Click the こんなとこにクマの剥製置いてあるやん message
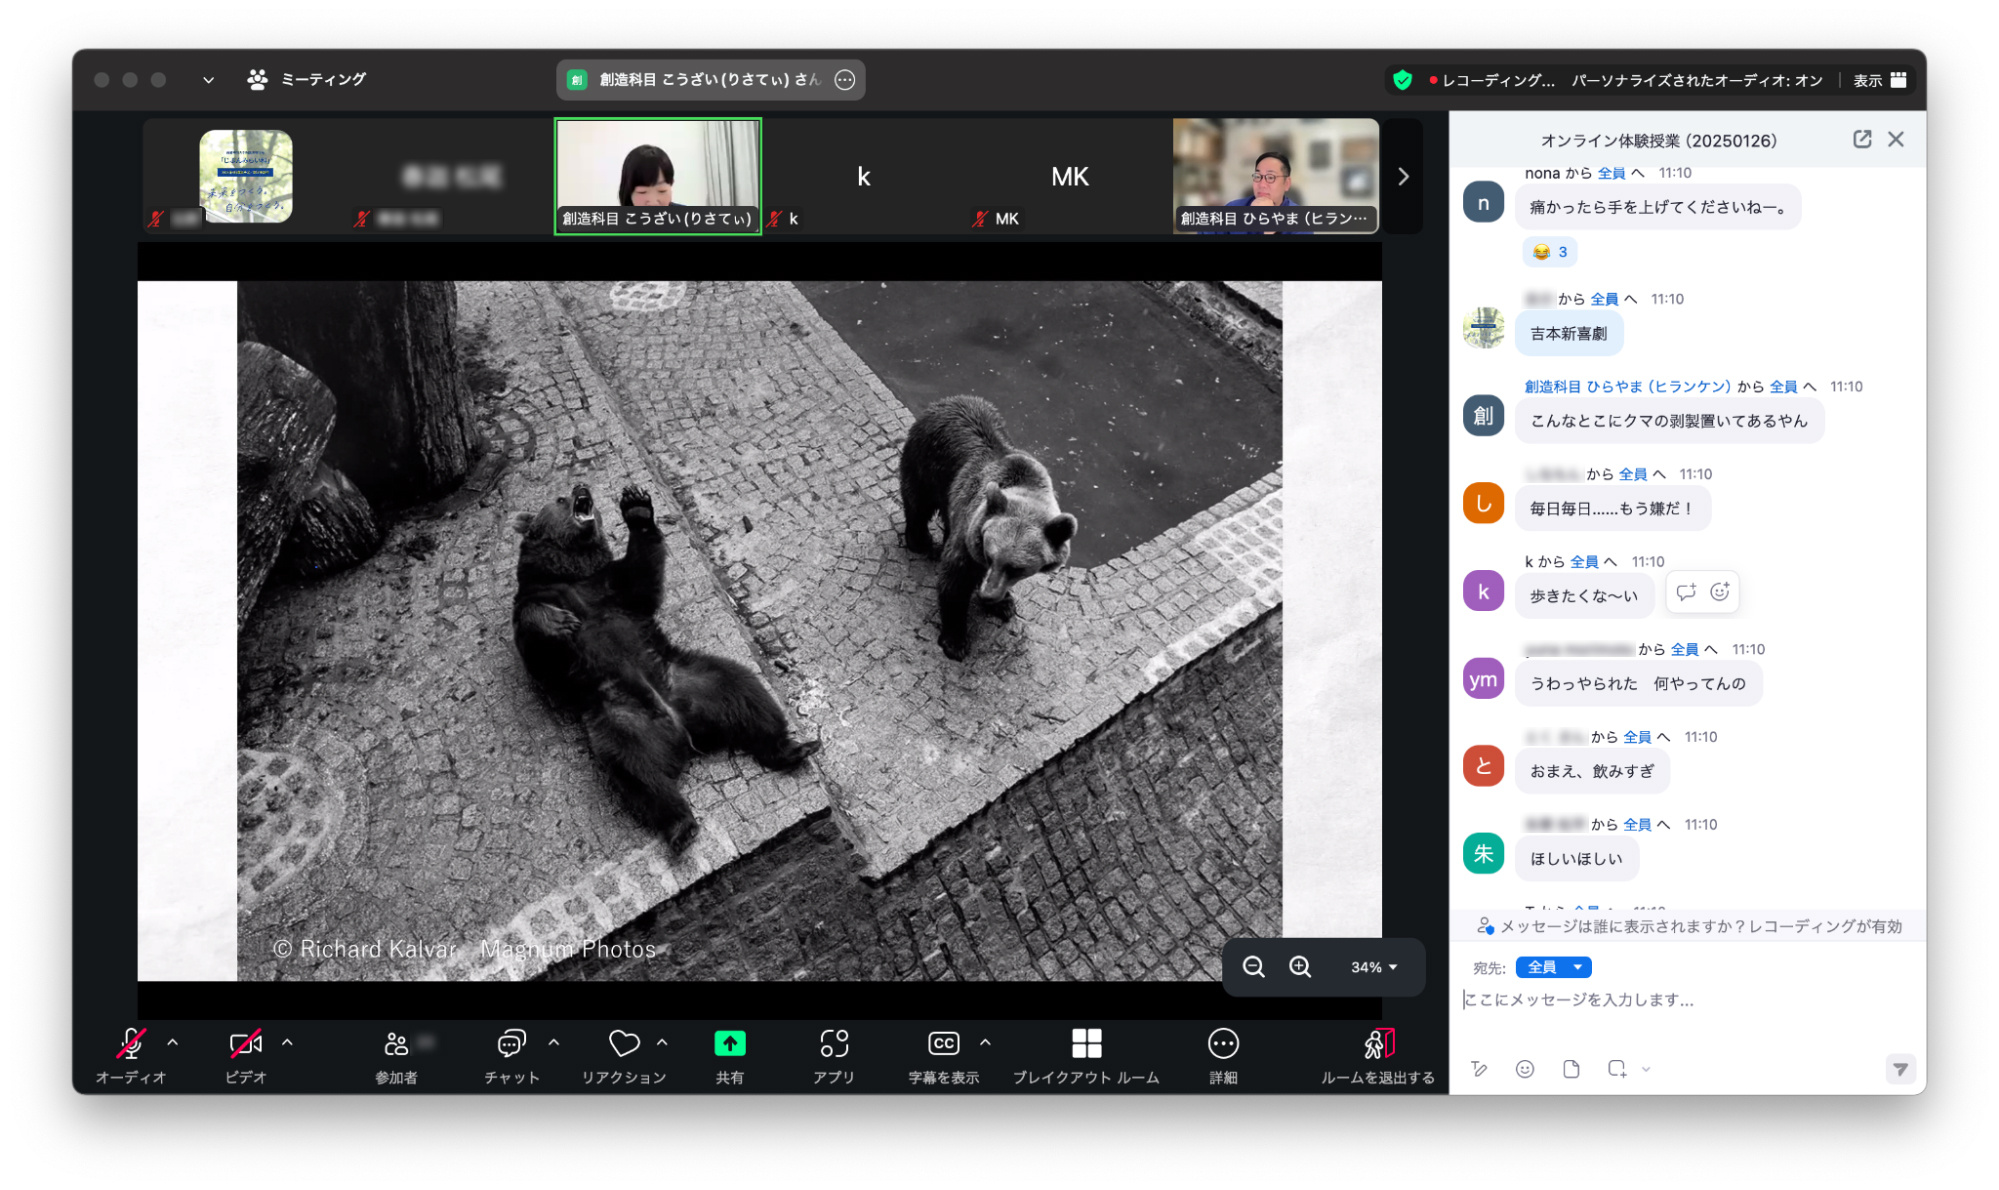The image size is (1999, 1190). pyautogui.click(x=1669, y=421)
